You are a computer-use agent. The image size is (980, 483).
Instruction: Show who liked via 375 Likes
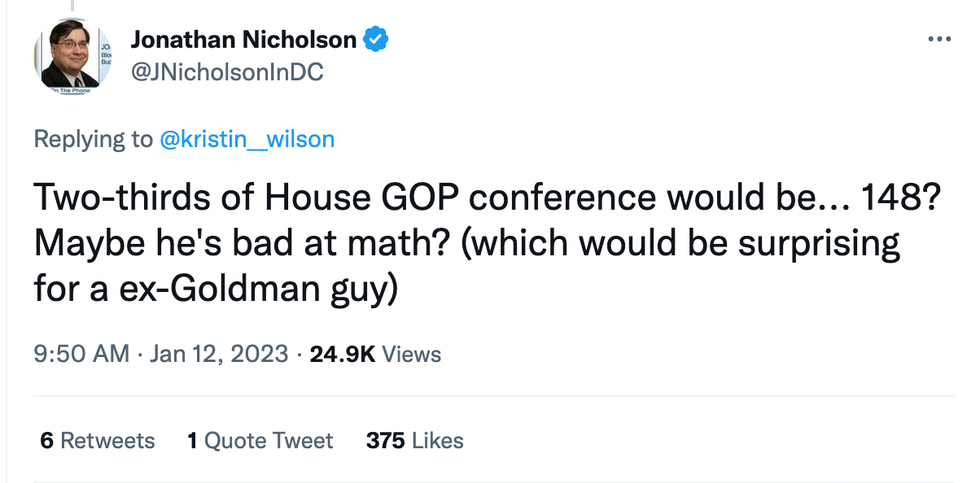click(x=415, y=440)
